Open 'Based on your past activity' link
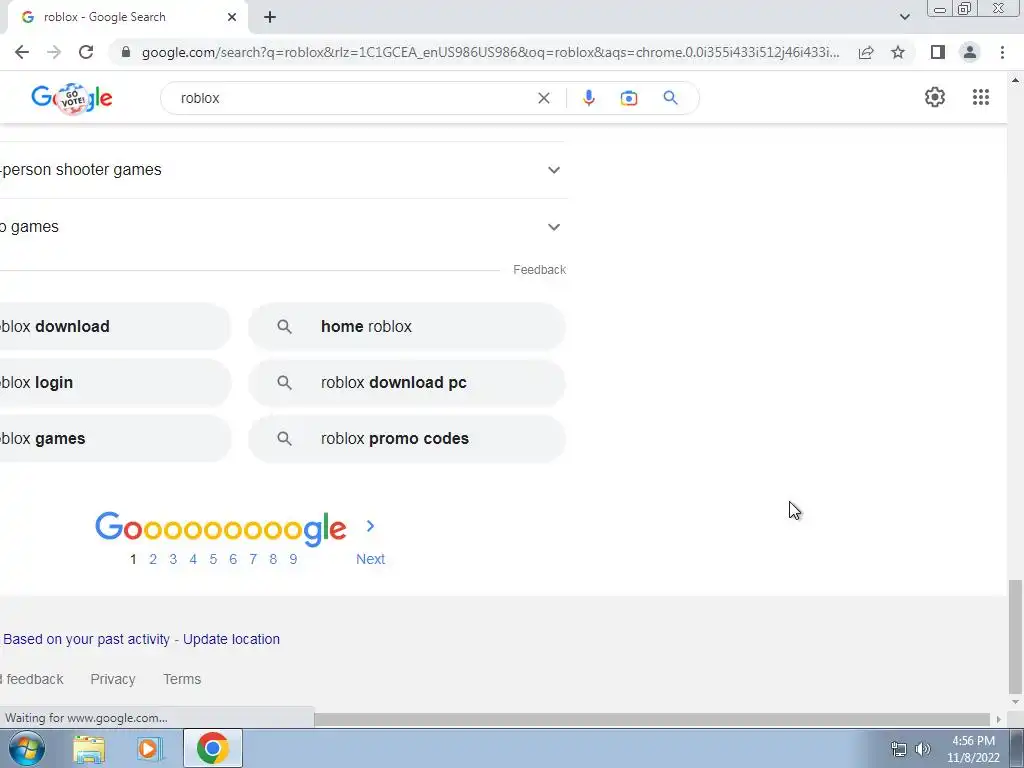The height and width of the screenshot is (768, 1024). click(x=86, y=639)
